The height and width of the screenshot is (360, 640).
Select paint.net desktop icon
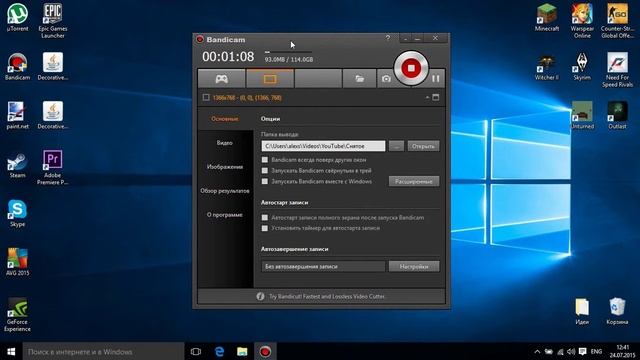click(18, 115)
